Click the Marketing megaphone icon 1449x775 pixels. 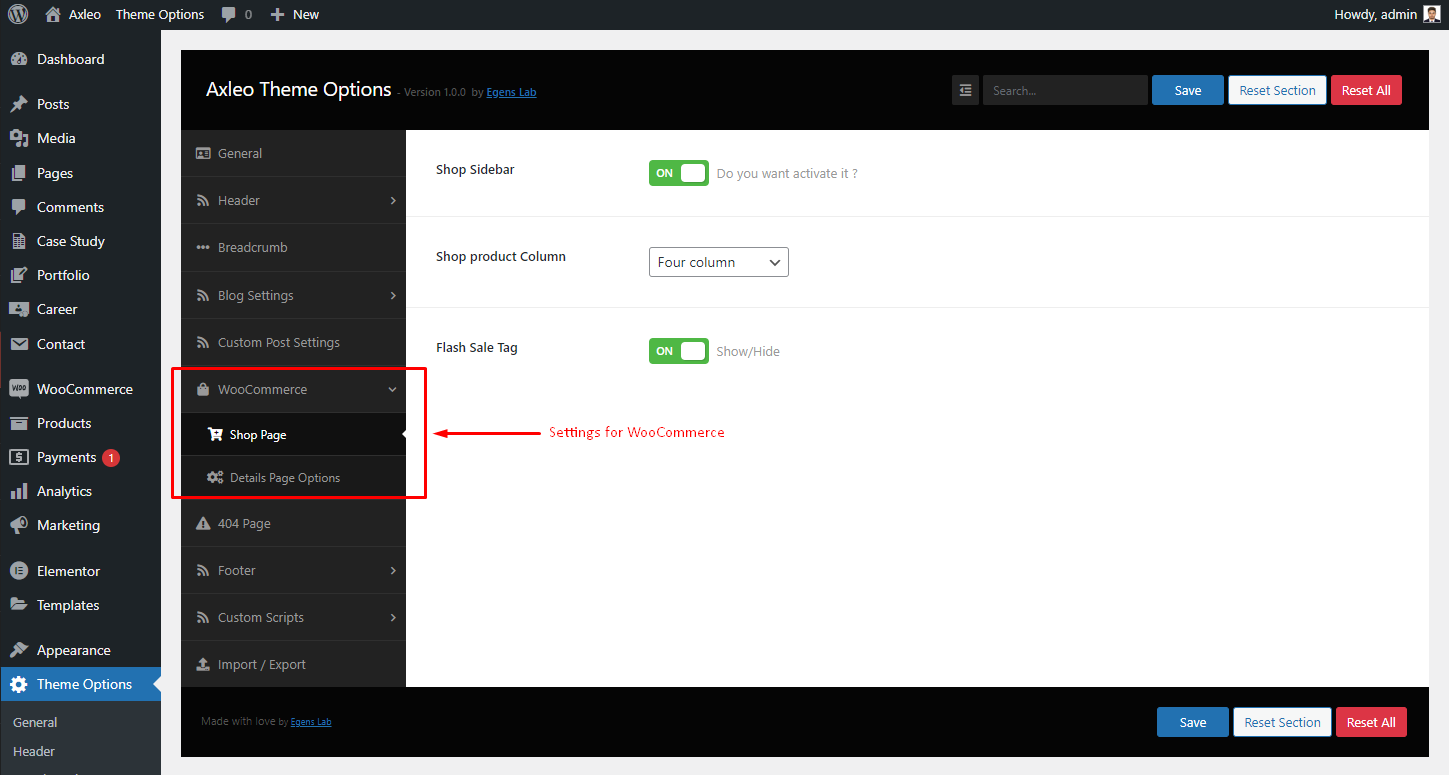tap(19, 525)
